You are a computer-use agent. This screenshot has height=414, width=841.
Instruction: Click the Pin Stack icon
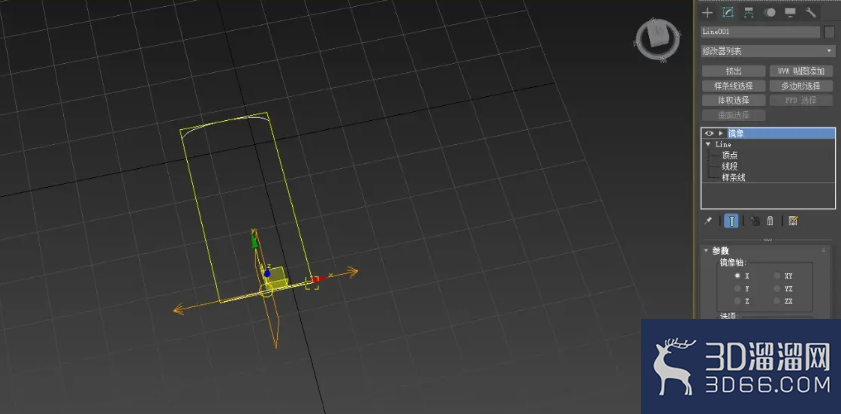coord(708,220)
